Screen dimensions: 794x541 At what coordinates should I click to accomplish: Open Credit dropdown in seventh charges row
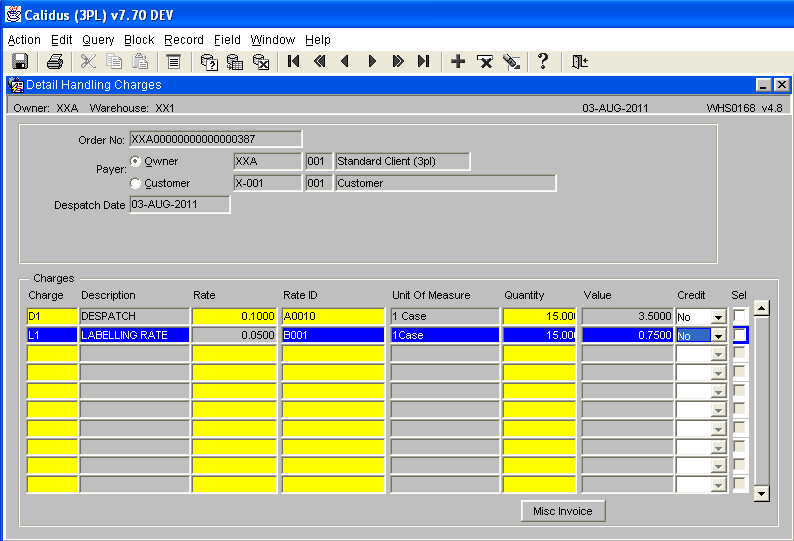coord(718,430)
